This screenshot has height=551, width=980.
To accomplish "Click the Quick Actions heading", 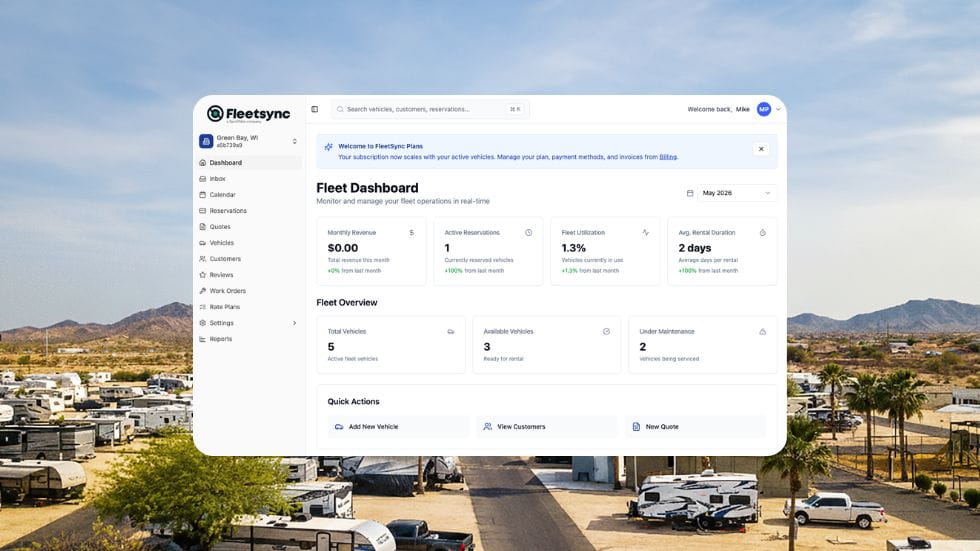I will click(x=353, y=402).
